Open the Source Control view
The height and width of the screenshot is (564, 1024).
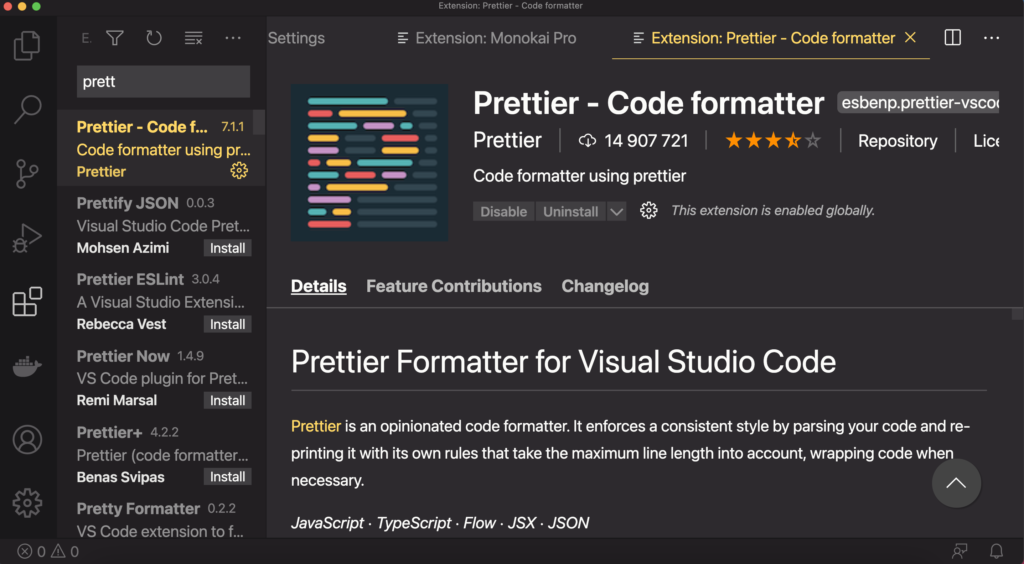[x=27, y=173]
